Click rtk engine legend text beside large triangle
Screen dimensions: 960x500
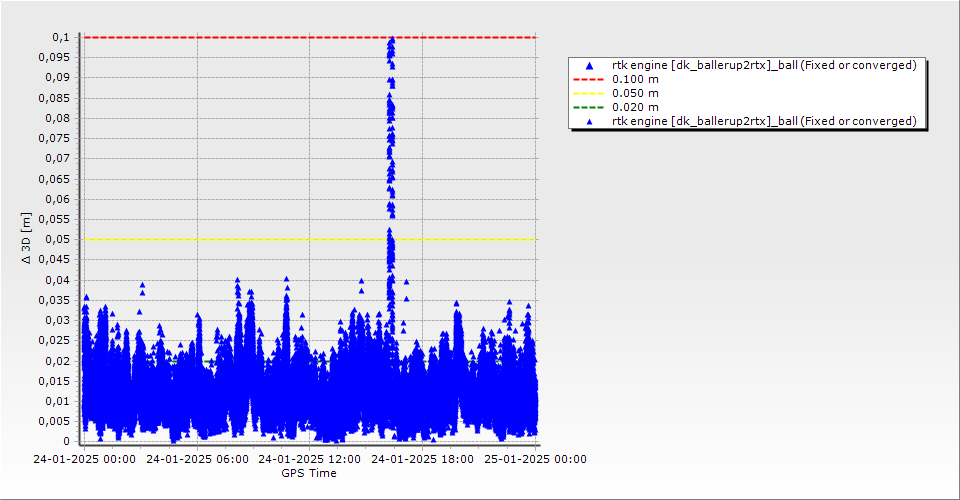(x=764, y=65)
